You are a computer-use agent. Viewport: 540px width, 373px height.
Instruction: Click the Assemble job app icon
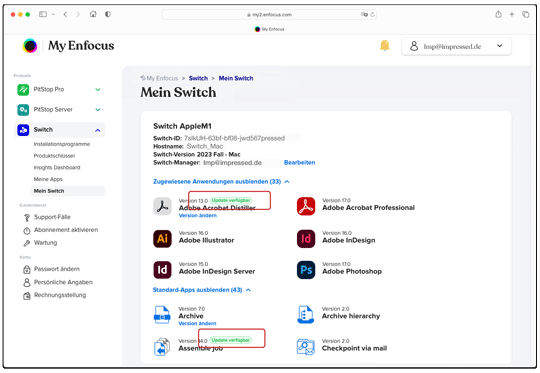pyautogui.click(x=162, y=347)
